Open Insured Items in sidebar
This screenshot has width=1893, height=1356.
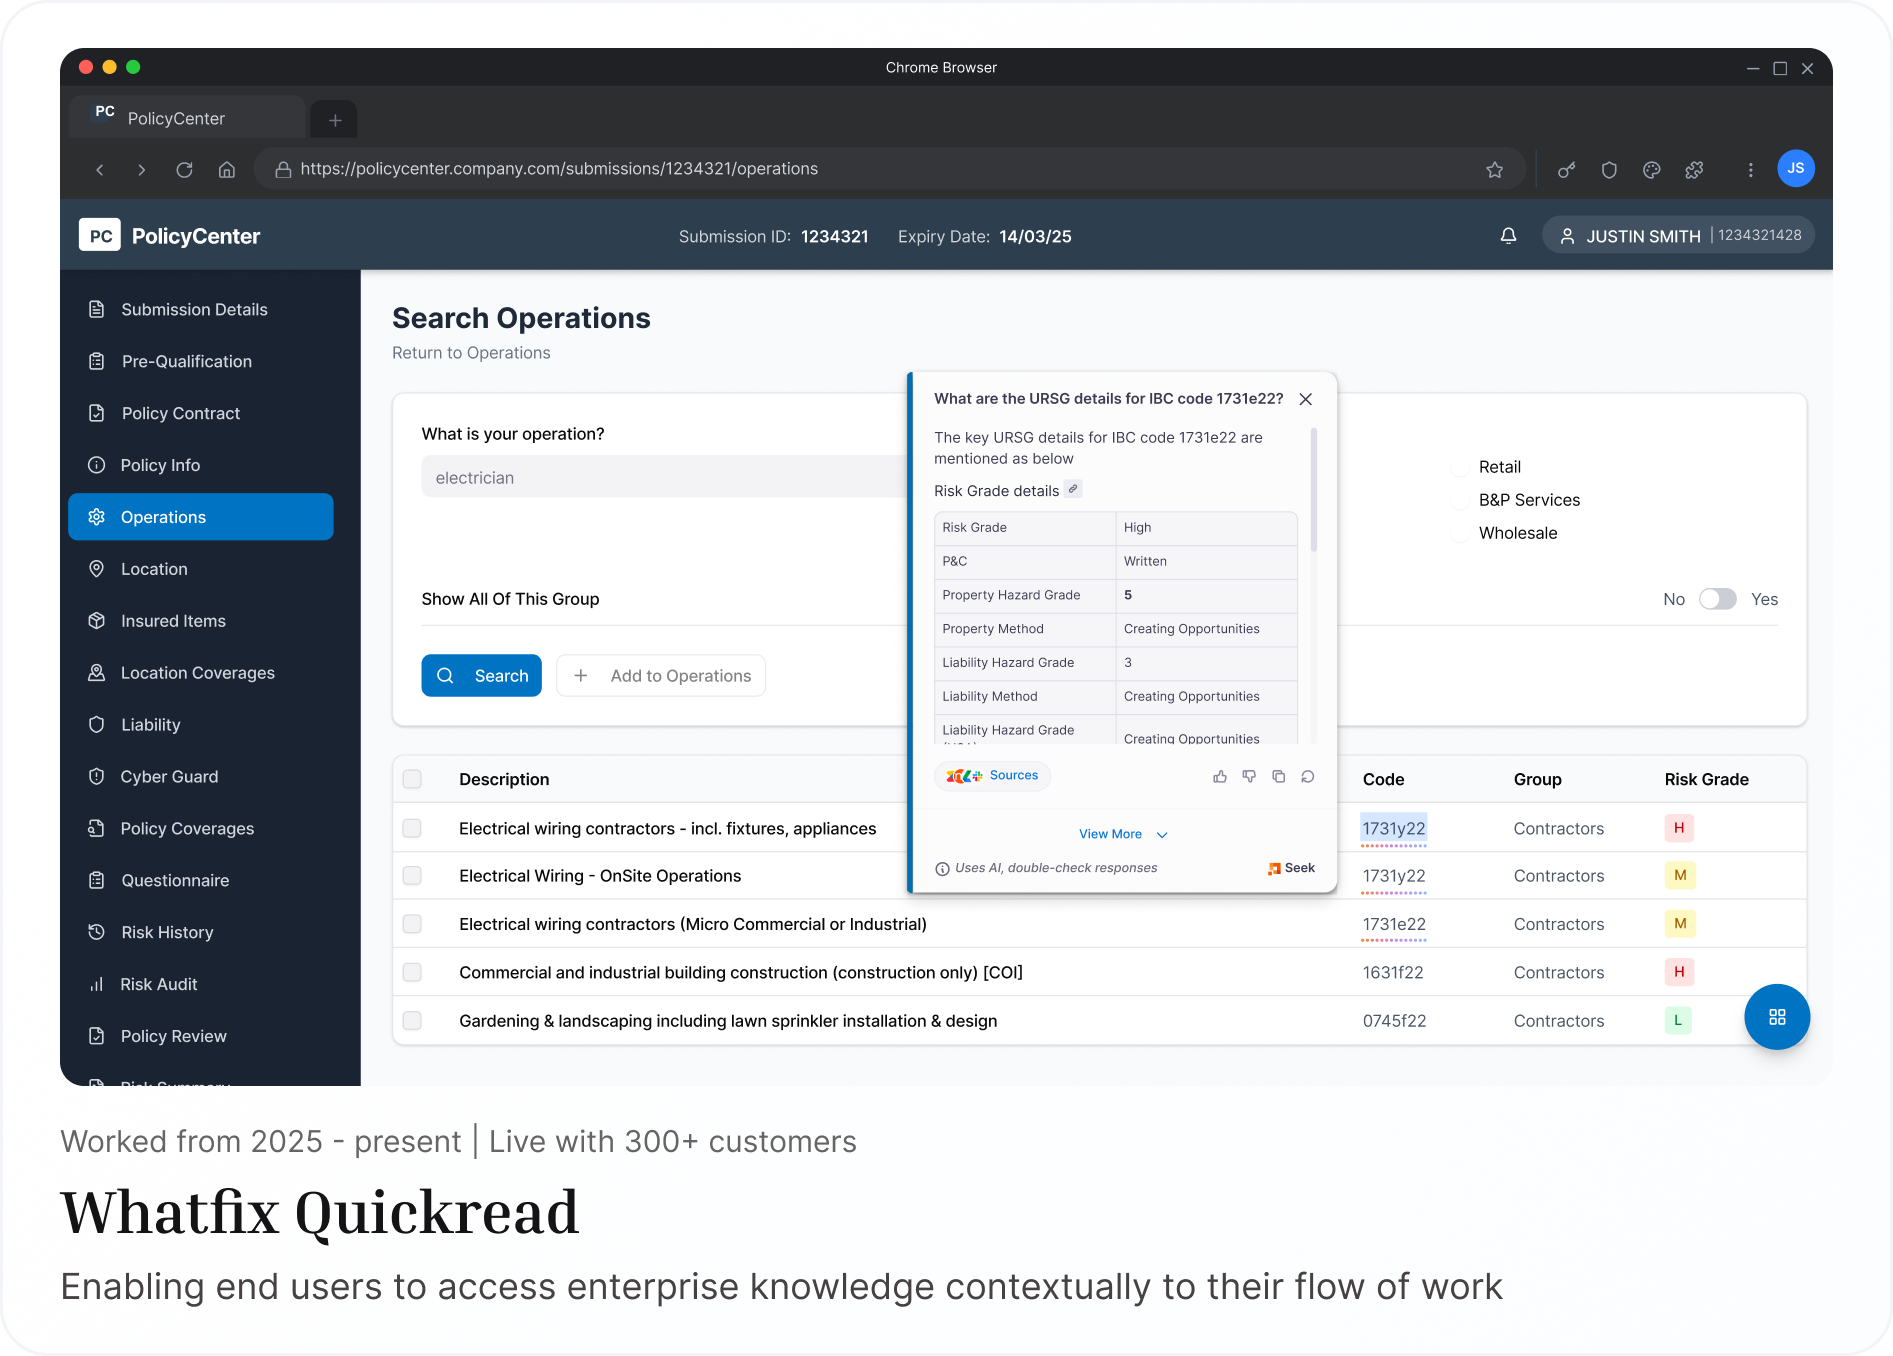[x=200, y=621]
